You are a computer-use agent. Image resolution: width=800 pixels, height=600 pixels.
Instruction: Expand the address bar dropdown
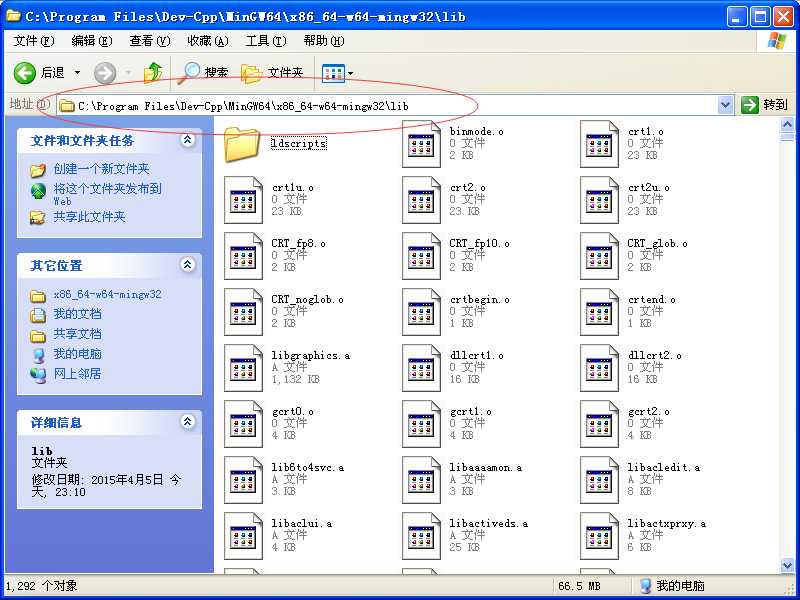(x=725, y=105)
